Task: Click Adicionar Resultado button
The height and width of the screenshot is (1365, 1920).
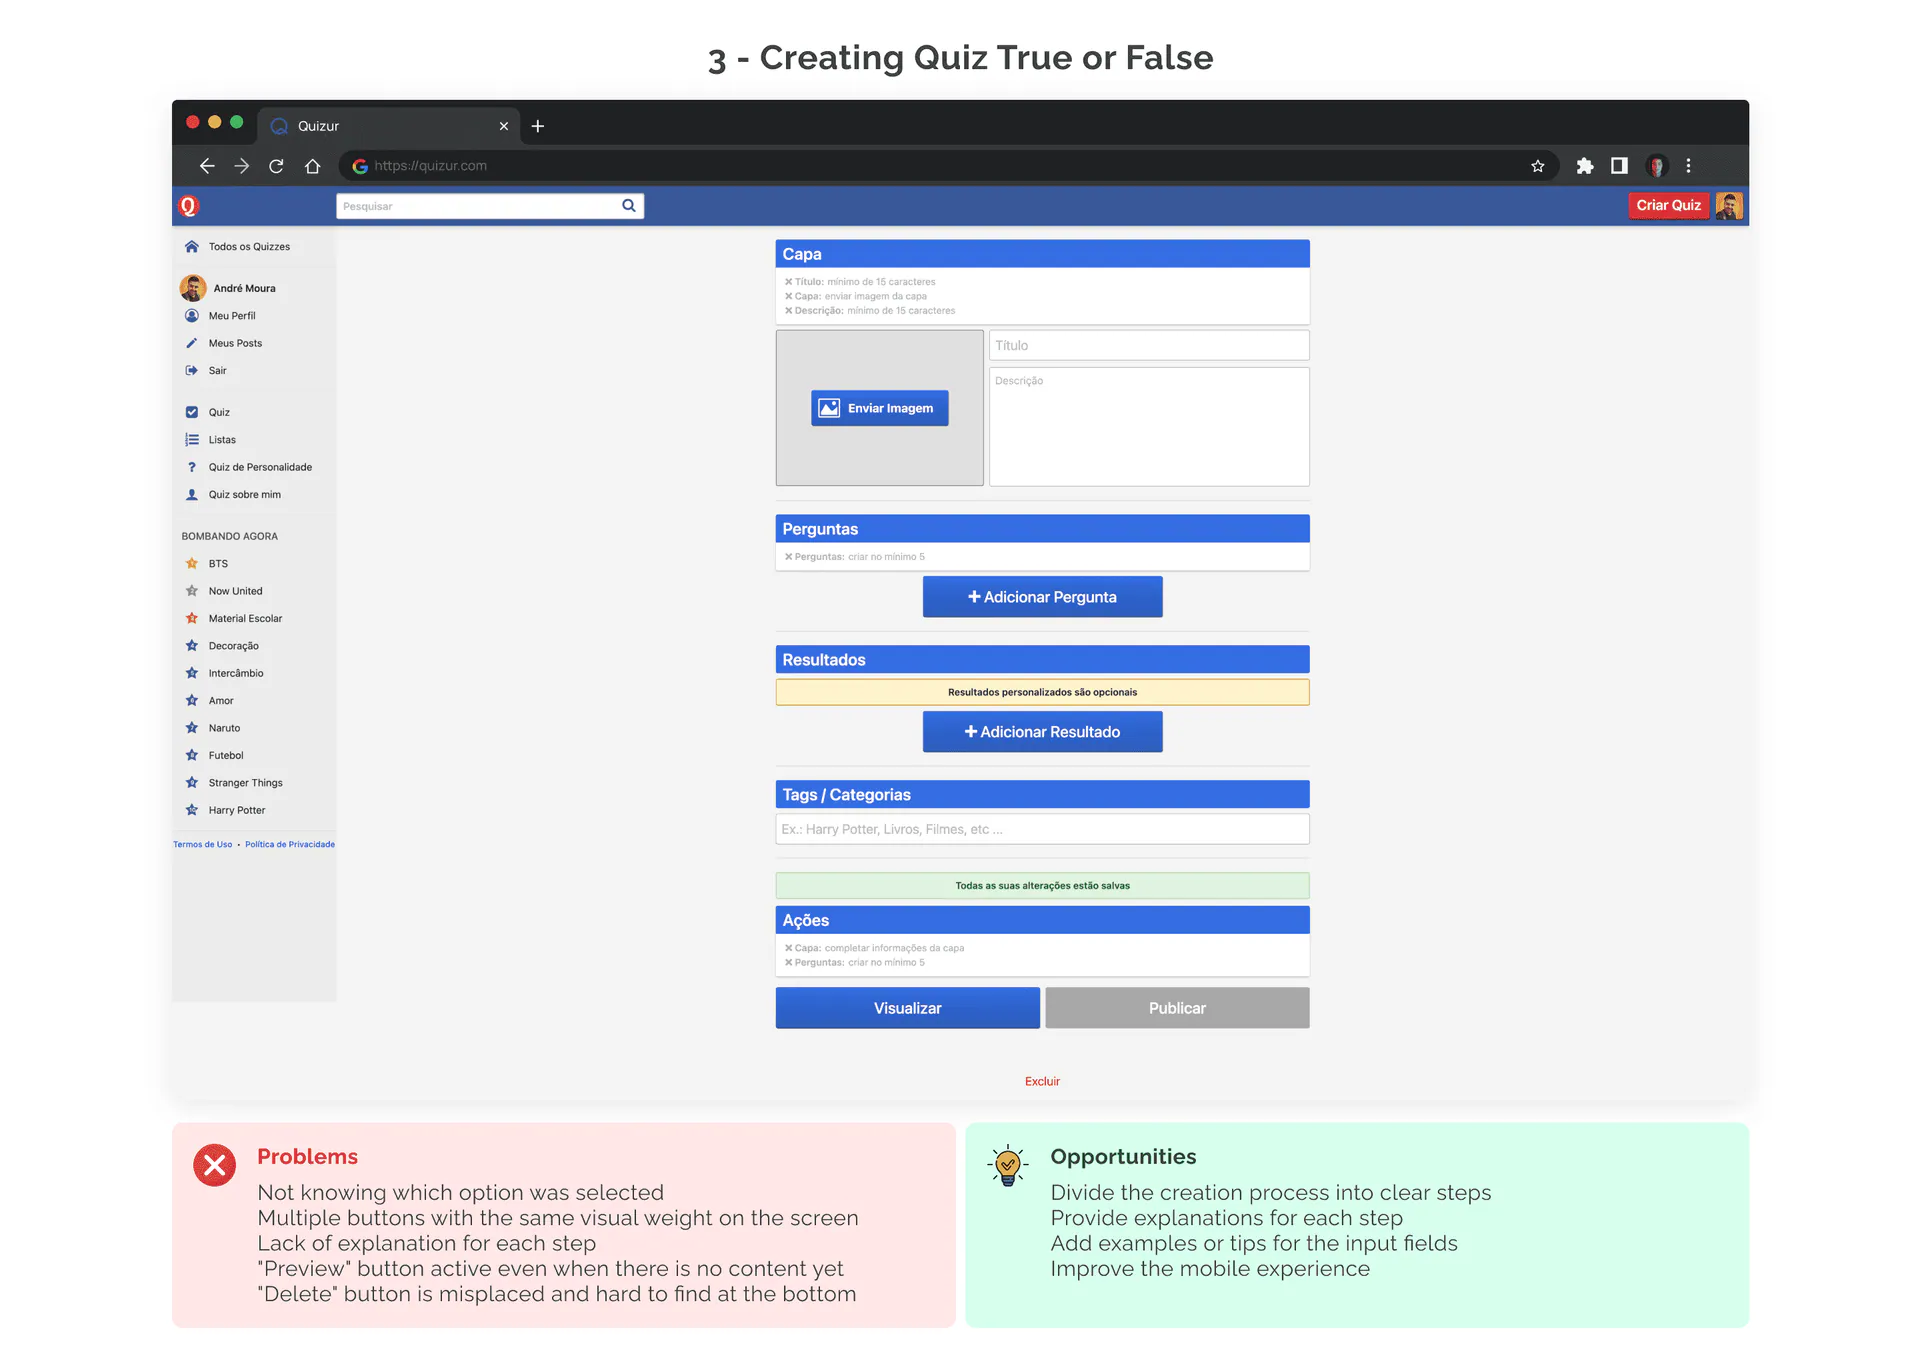Action: [x=1043, y=732]
